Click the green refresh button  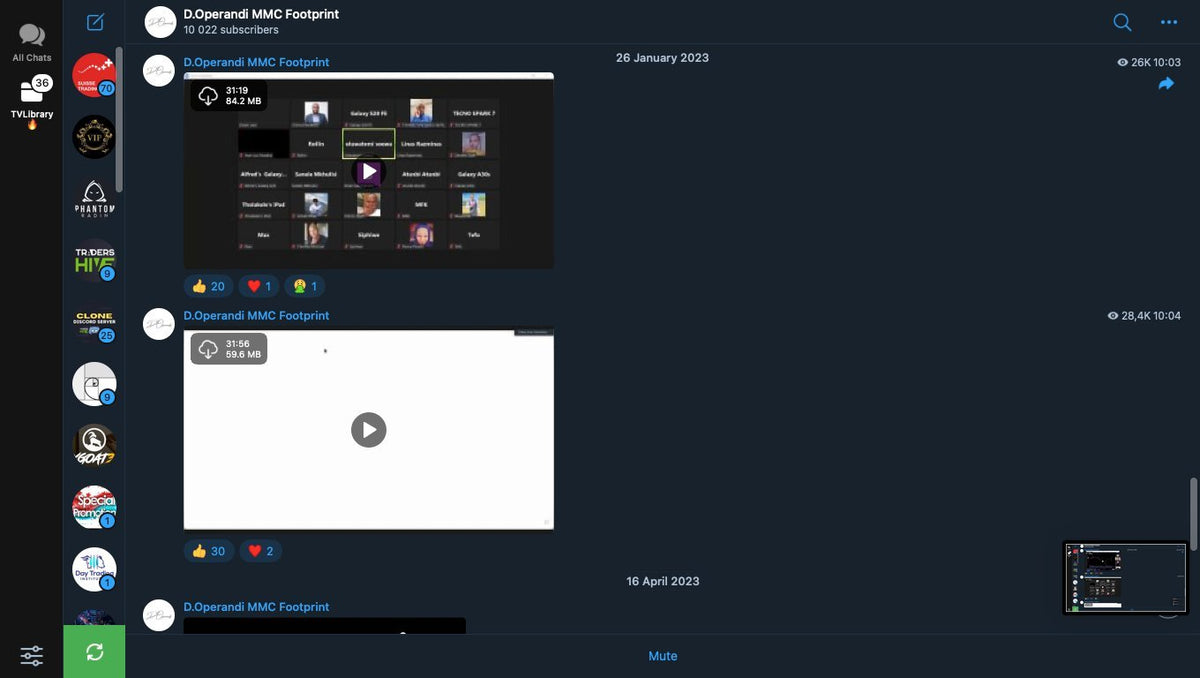pos(94,652)
